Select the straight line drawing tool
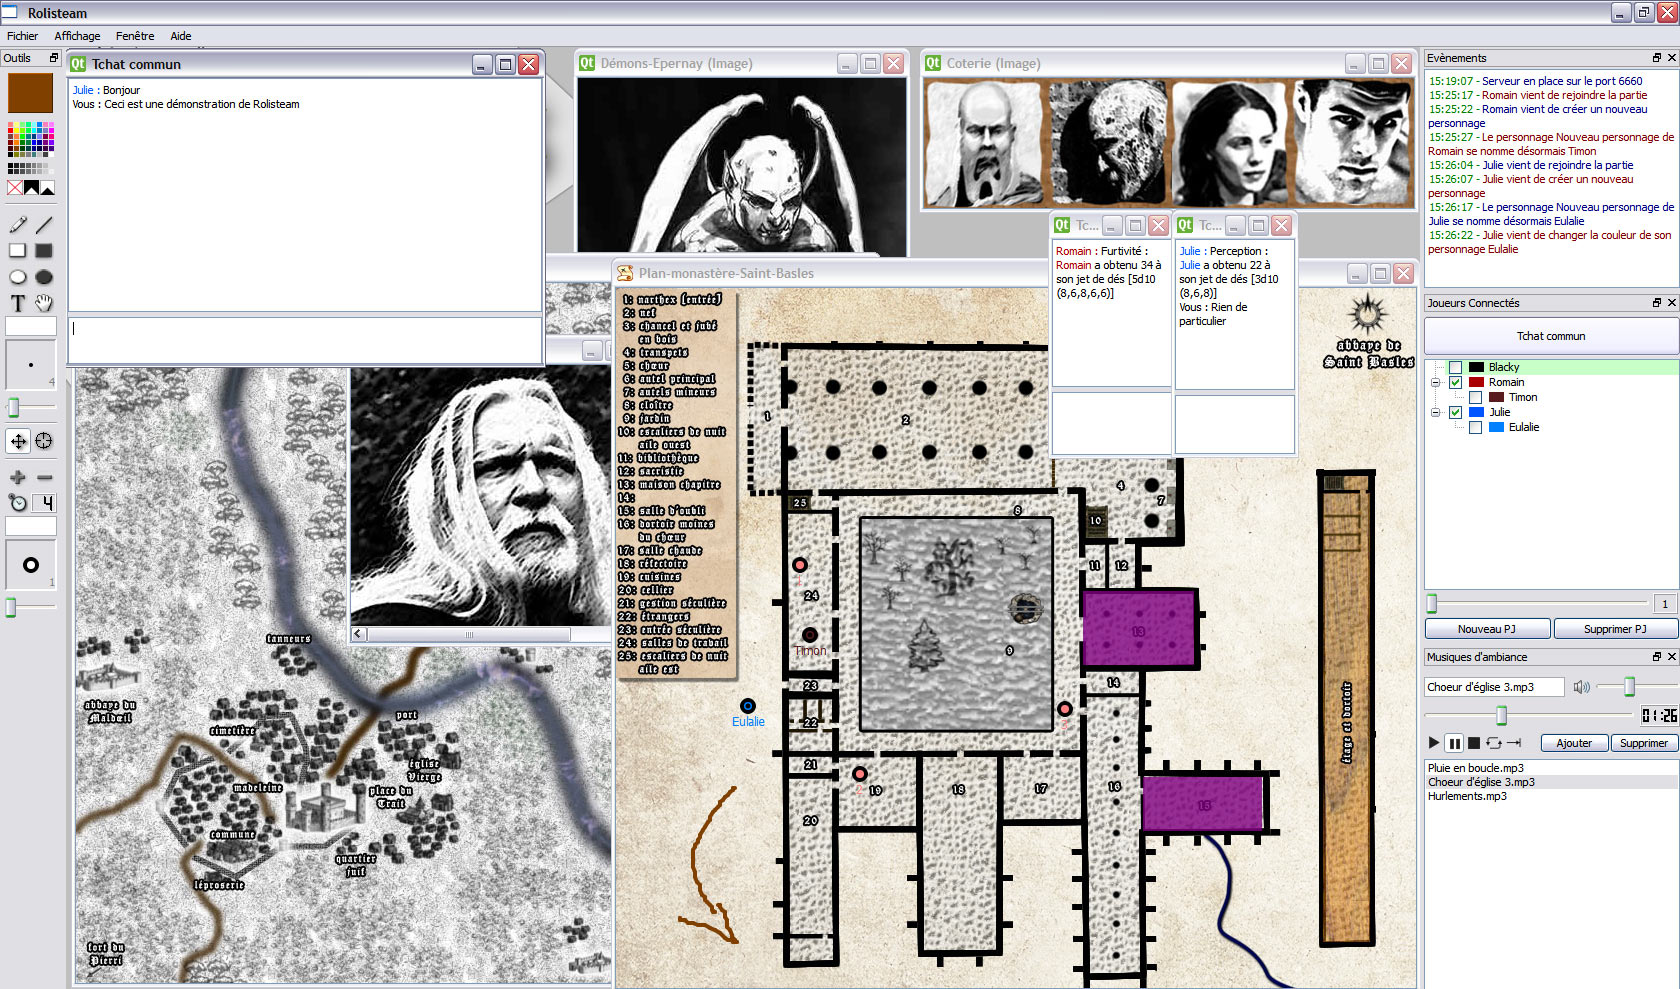1680x989 pixels. [44, 225]
